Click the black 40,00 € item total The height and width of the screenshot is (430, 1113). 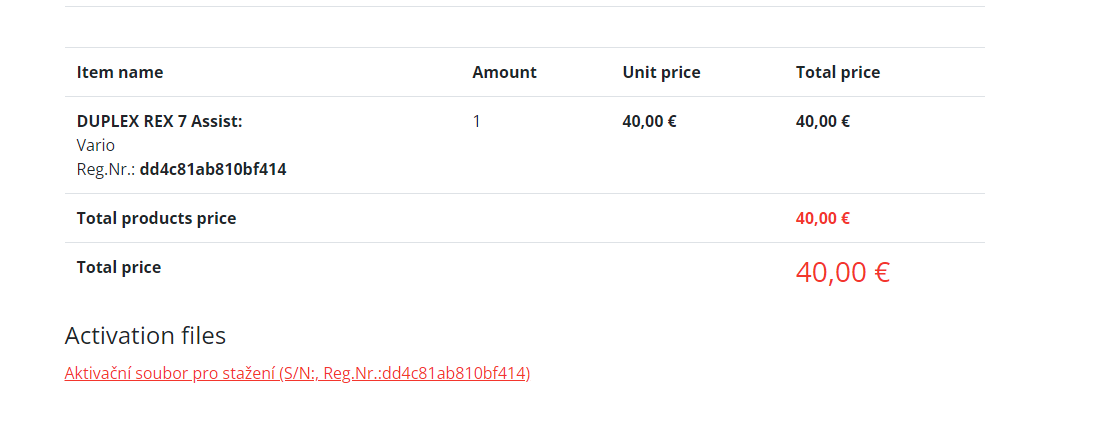[x=823, y=121]
